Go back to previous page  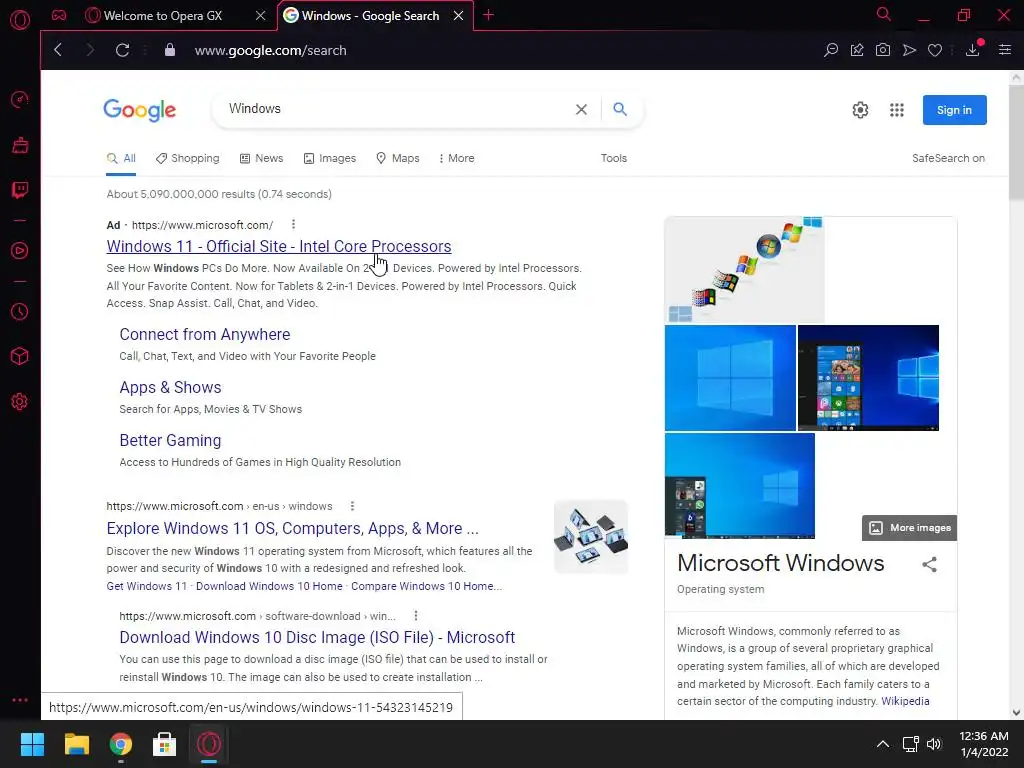click(x=57, y=50)
